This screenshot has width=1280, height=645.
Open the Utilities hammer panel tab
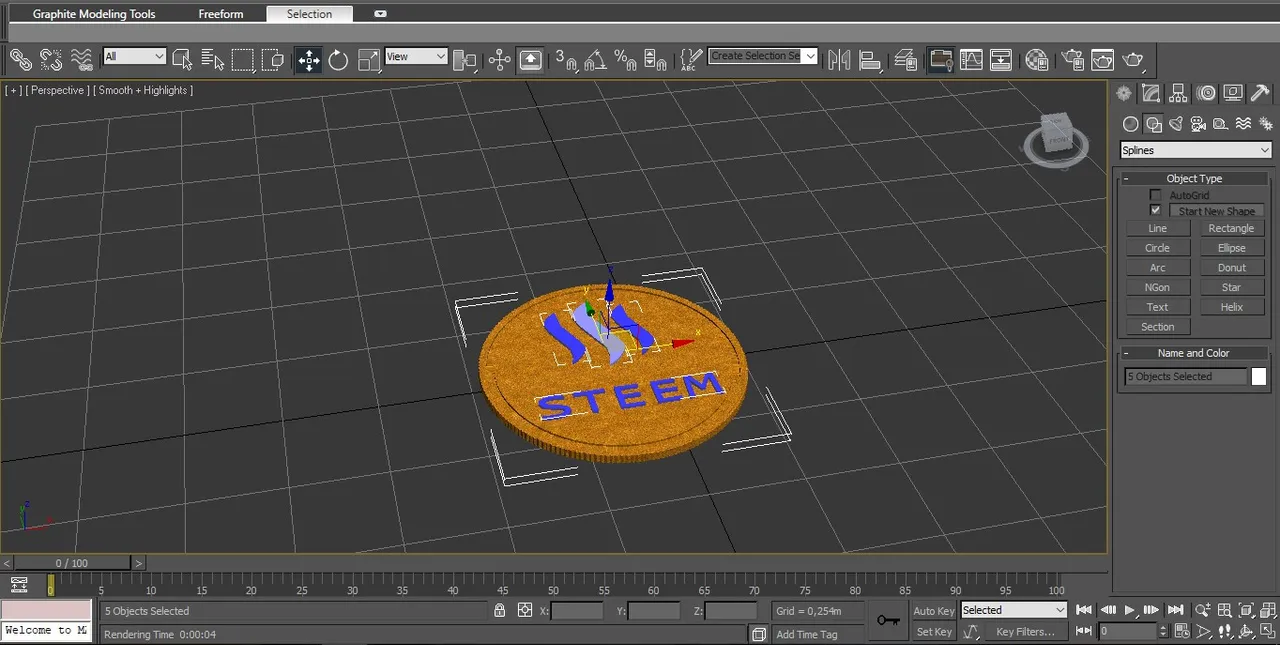[x=1260, y=93]
